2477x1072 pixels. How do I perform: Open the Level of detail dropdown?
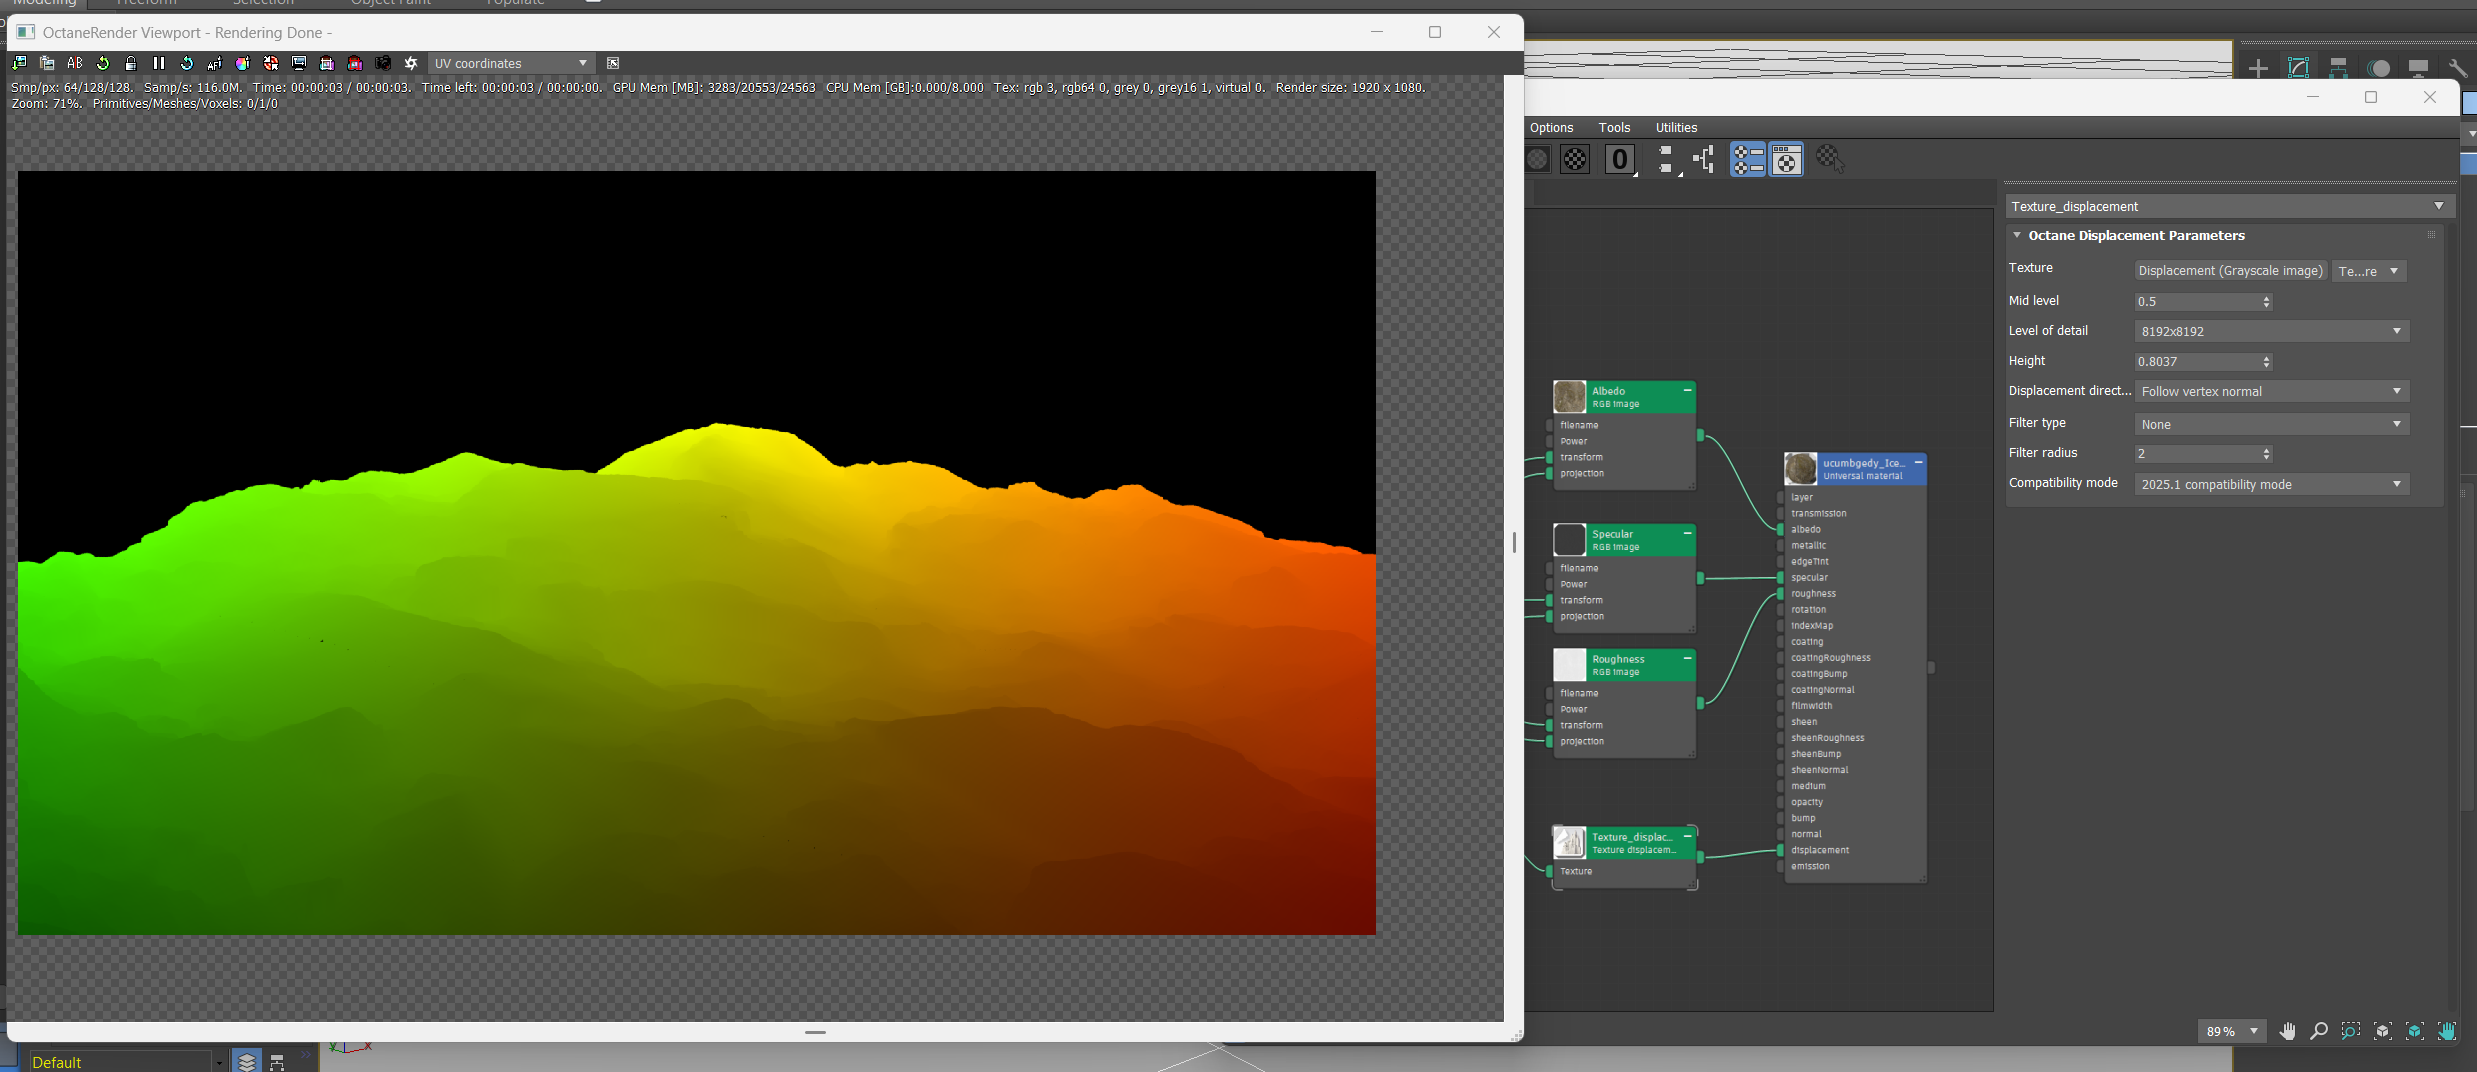[x=2271, y=331]
